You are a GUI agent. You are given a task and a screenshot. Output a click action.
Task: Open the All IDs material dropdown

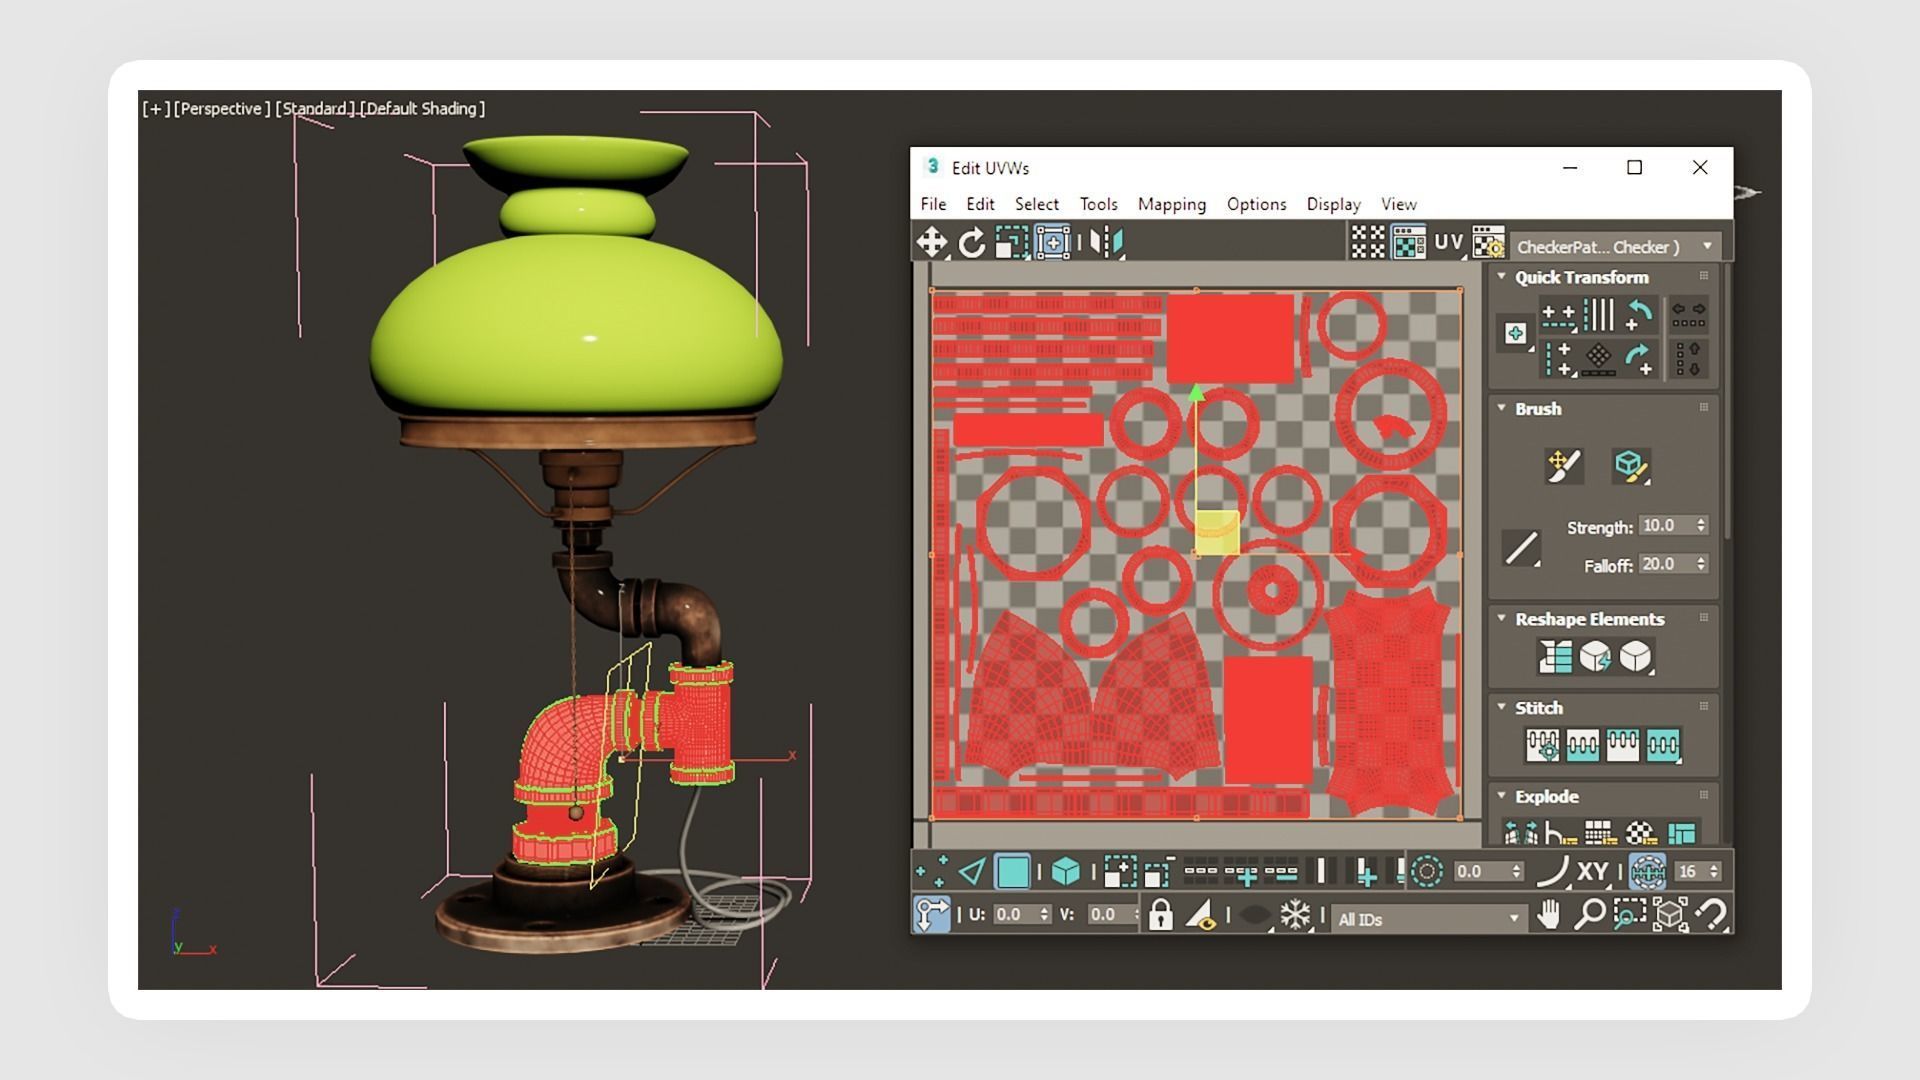1428,919
